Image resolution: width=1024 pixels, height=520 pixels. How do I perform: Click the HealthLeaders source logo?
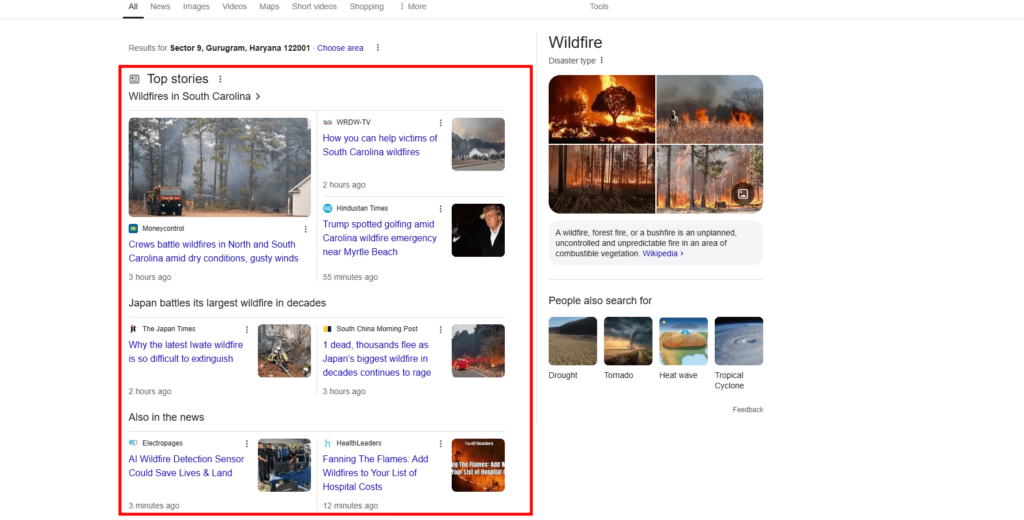pyautogui.click(x=327, y=443)
